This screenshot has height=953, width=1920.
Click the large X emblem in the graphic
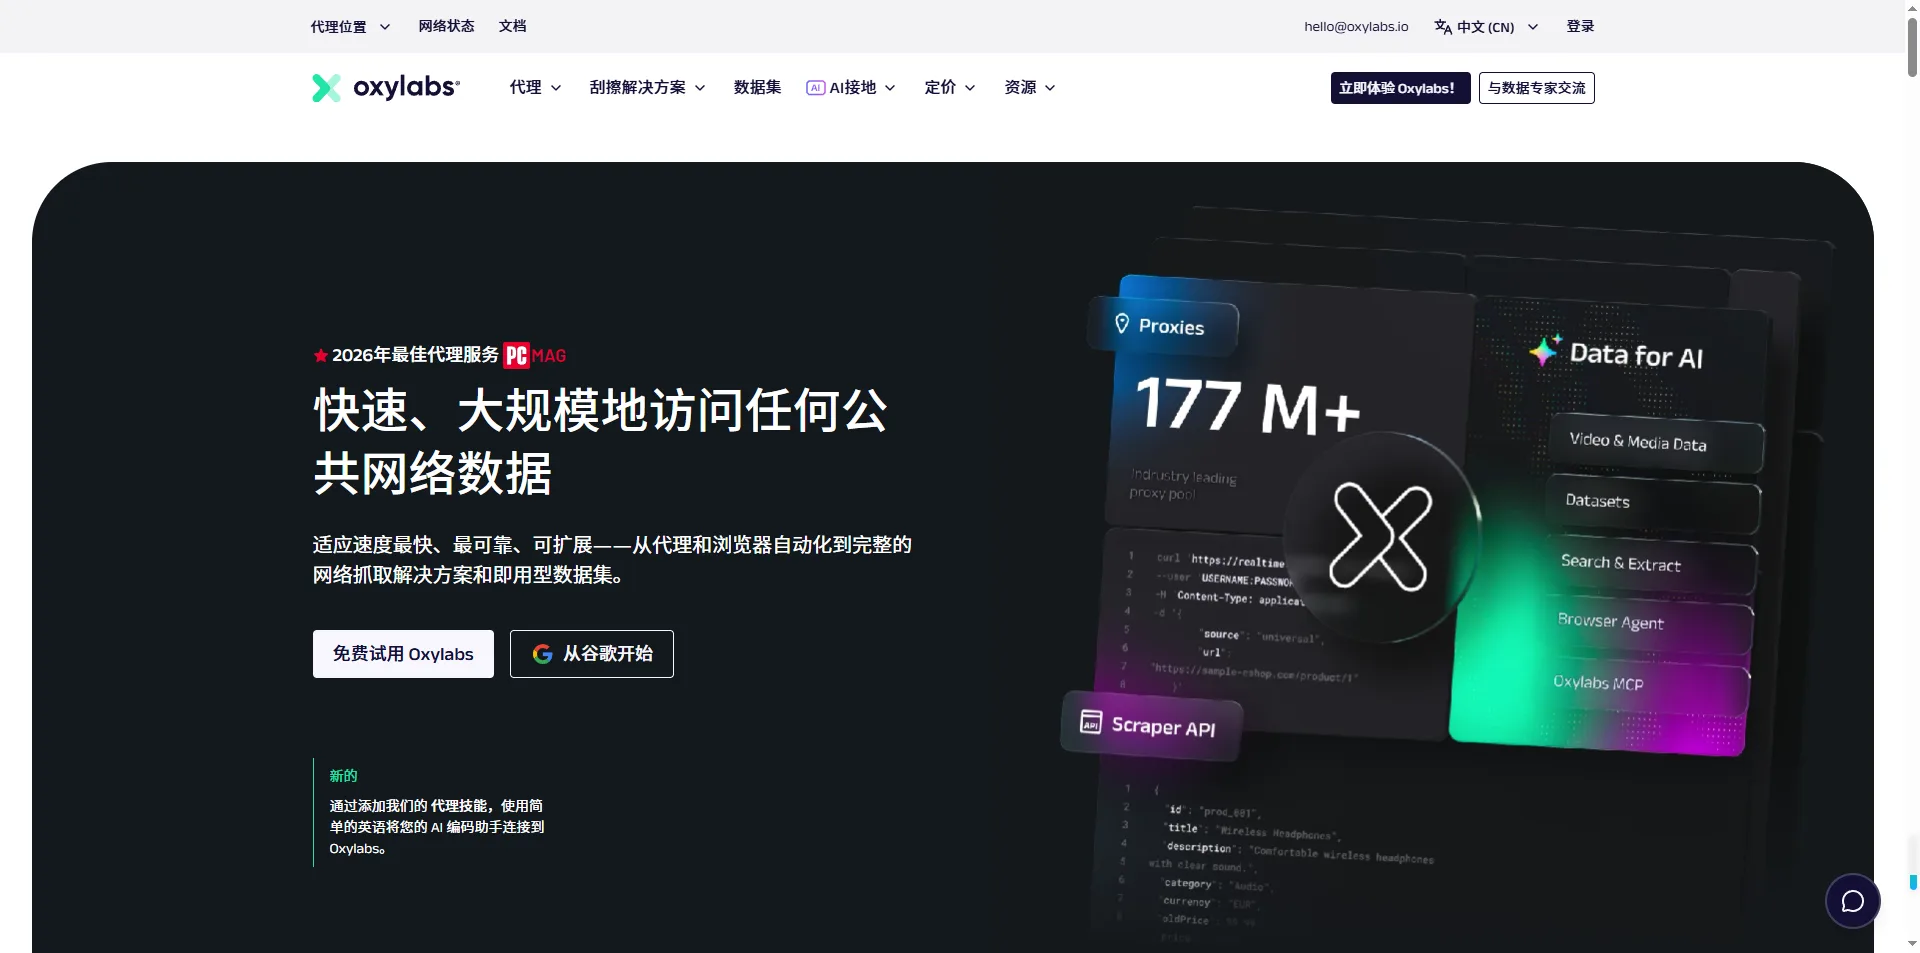pyautogui.click(x=1381, y=537)
